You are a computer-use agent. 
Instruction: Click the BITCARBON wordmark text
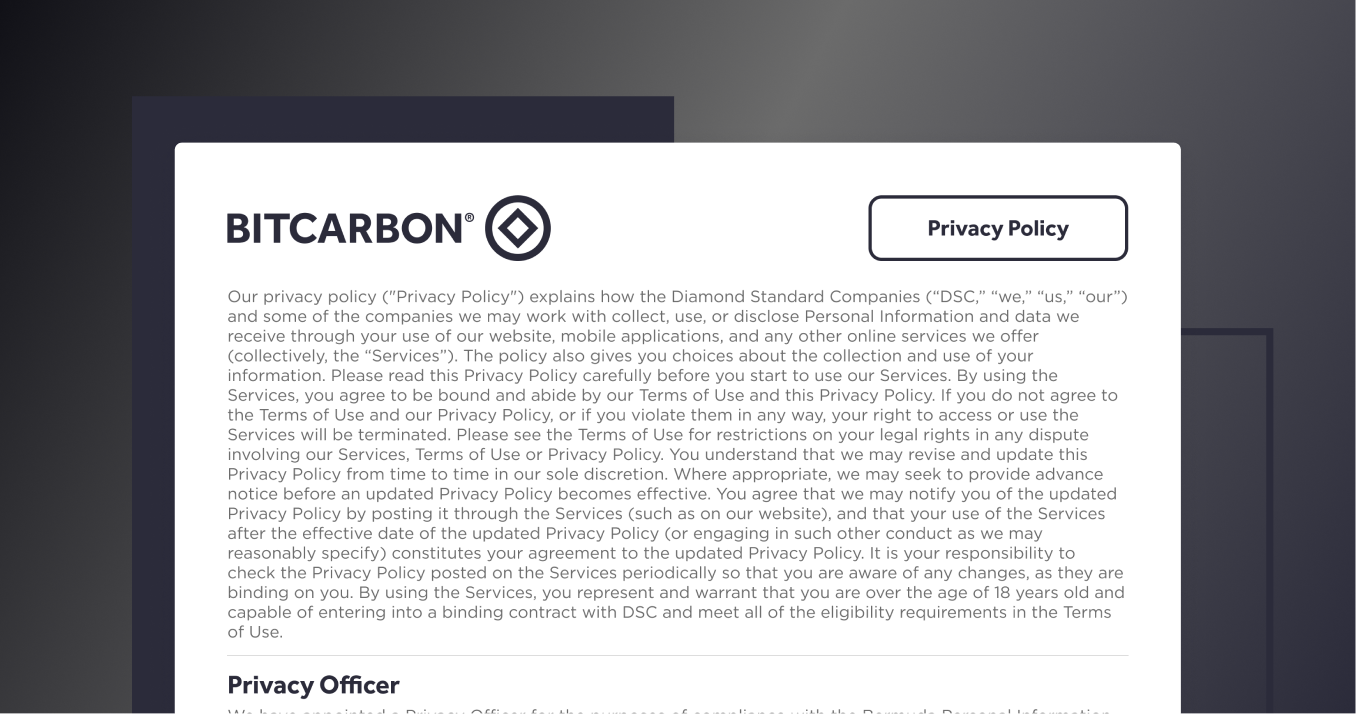pyautogui.click(x=345, y=229)
